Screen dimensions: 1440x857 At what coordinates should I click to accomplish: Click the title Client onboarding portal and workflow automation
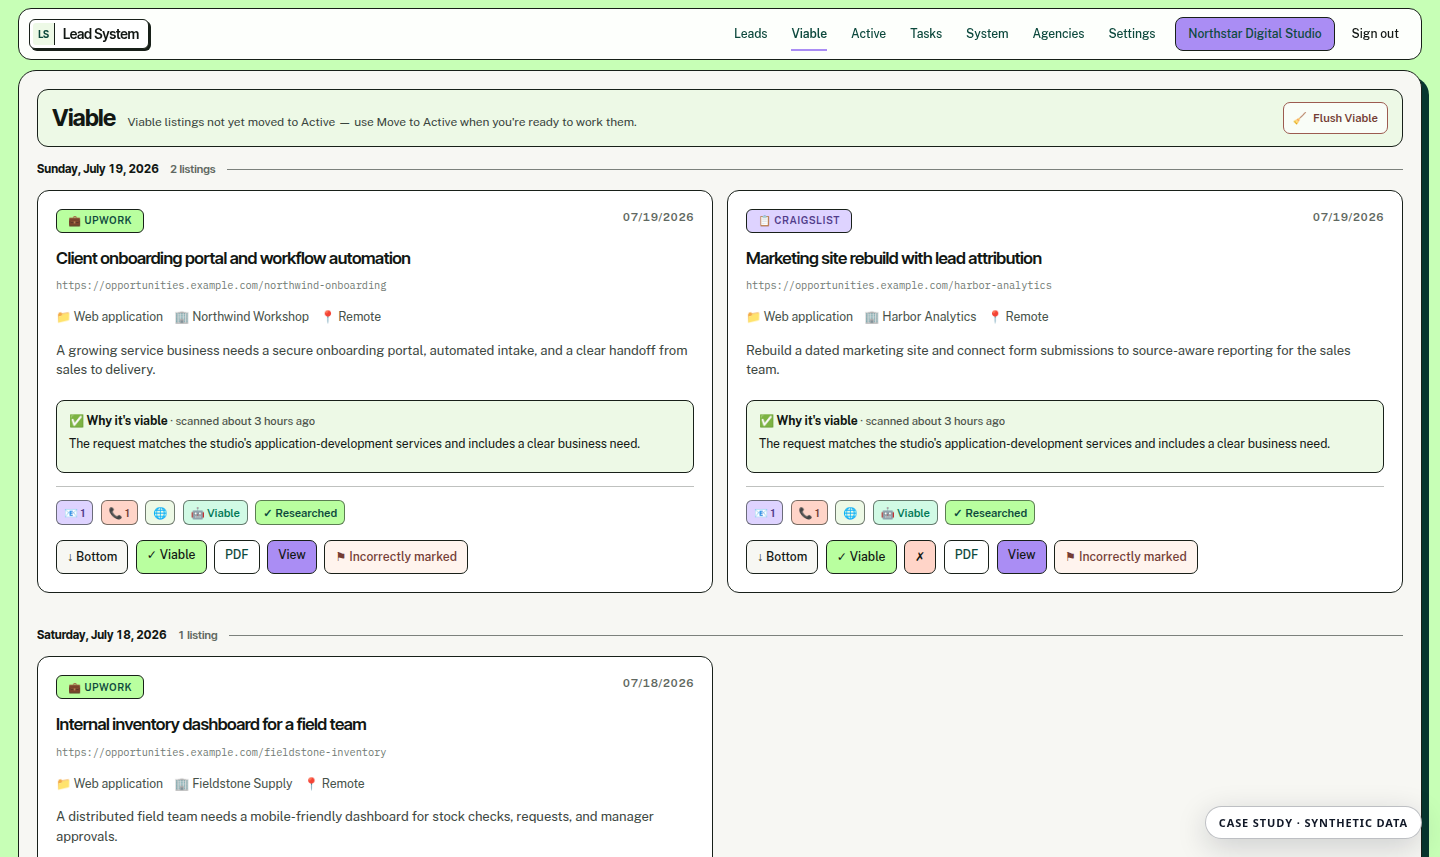pos(233,258)
